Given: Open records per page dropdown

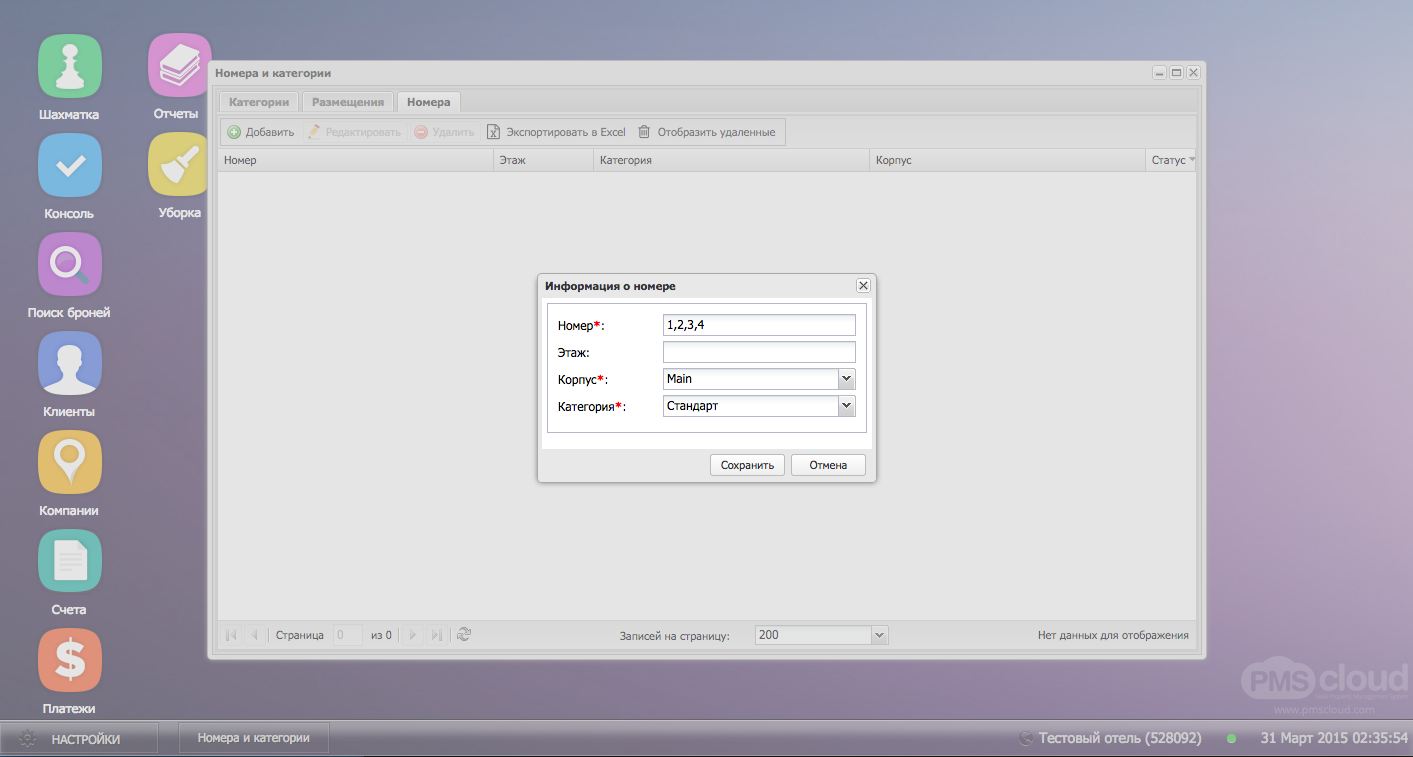Looking at the screenshot, I should (x=879, y=635).
